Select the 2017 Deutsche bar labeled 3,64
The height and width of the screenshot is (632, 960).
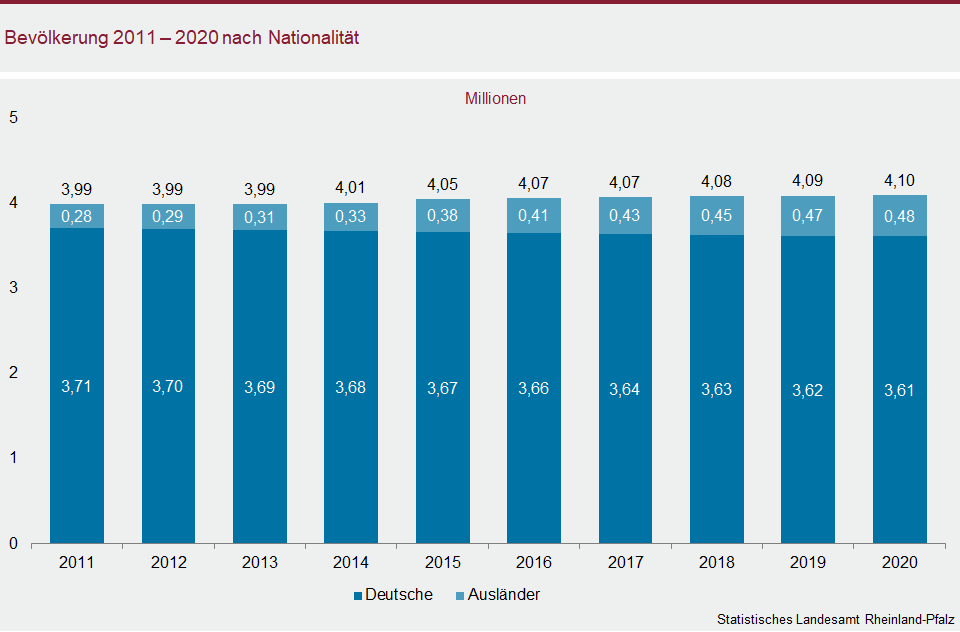point(625,389)
